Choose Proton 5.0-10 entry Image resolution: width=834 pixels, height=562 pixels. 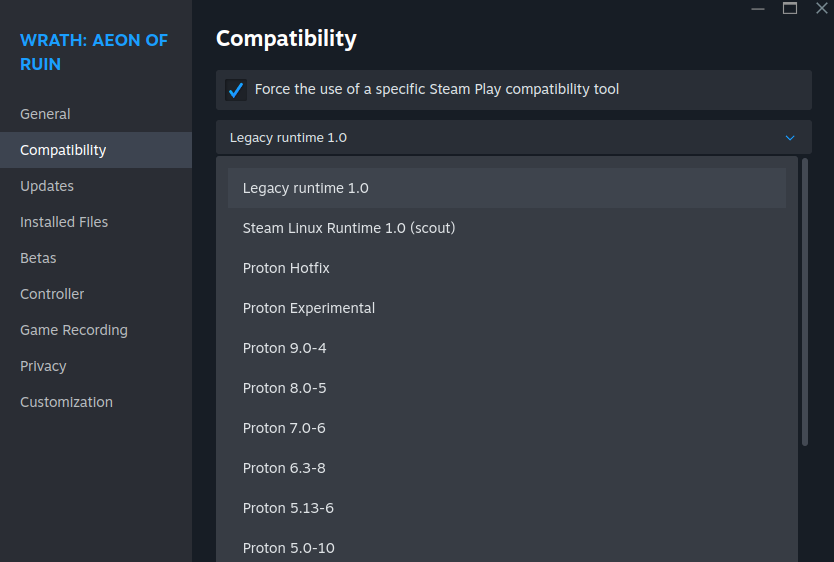tap(289, 548)
